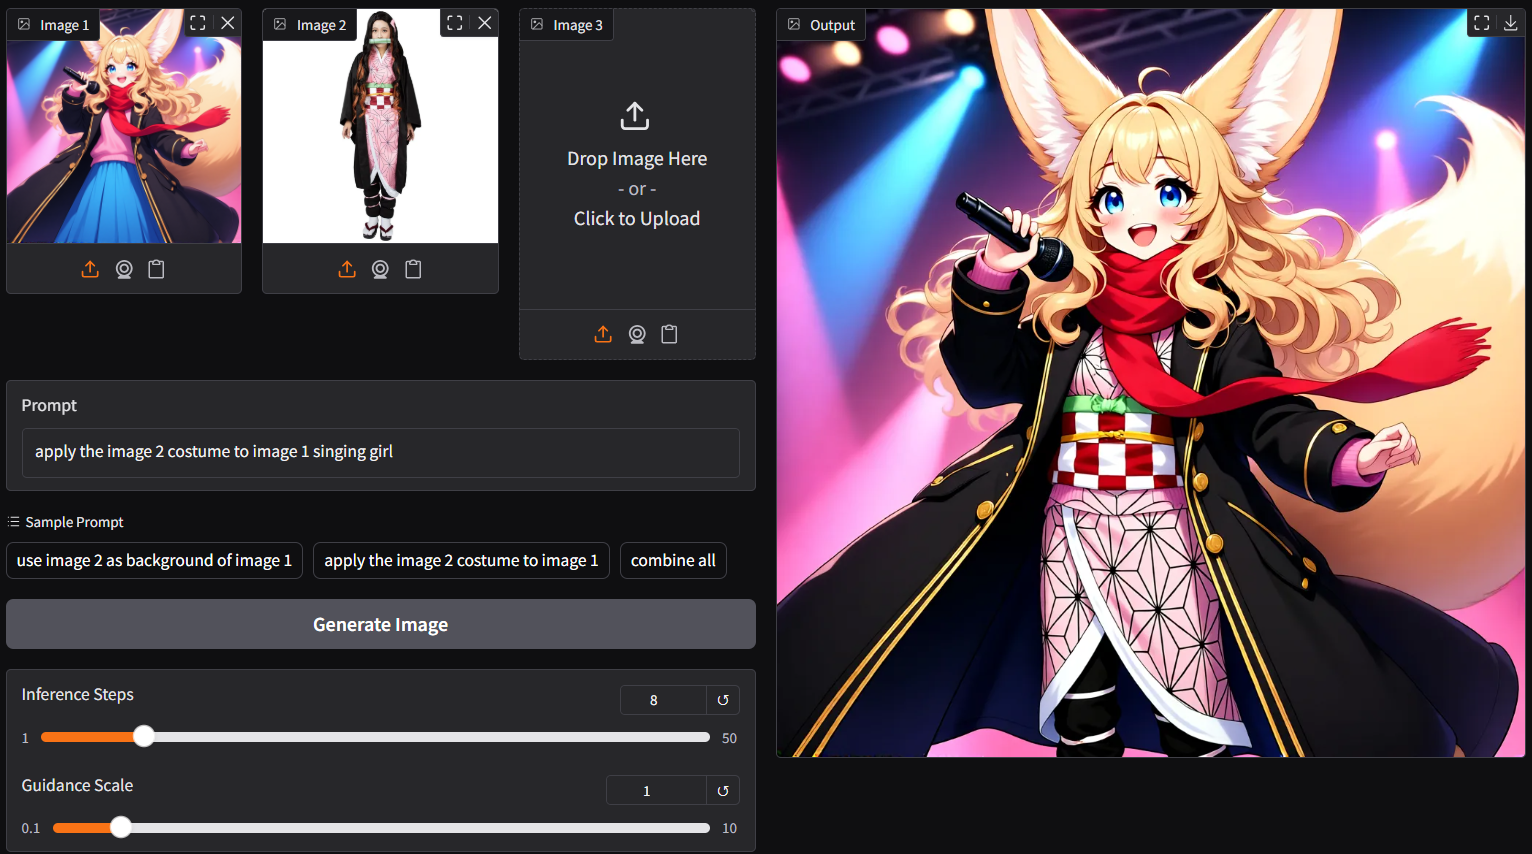1532x854 pixels.
Task: Click upload icon under Image 1
Action: click(x=90, y=269)
